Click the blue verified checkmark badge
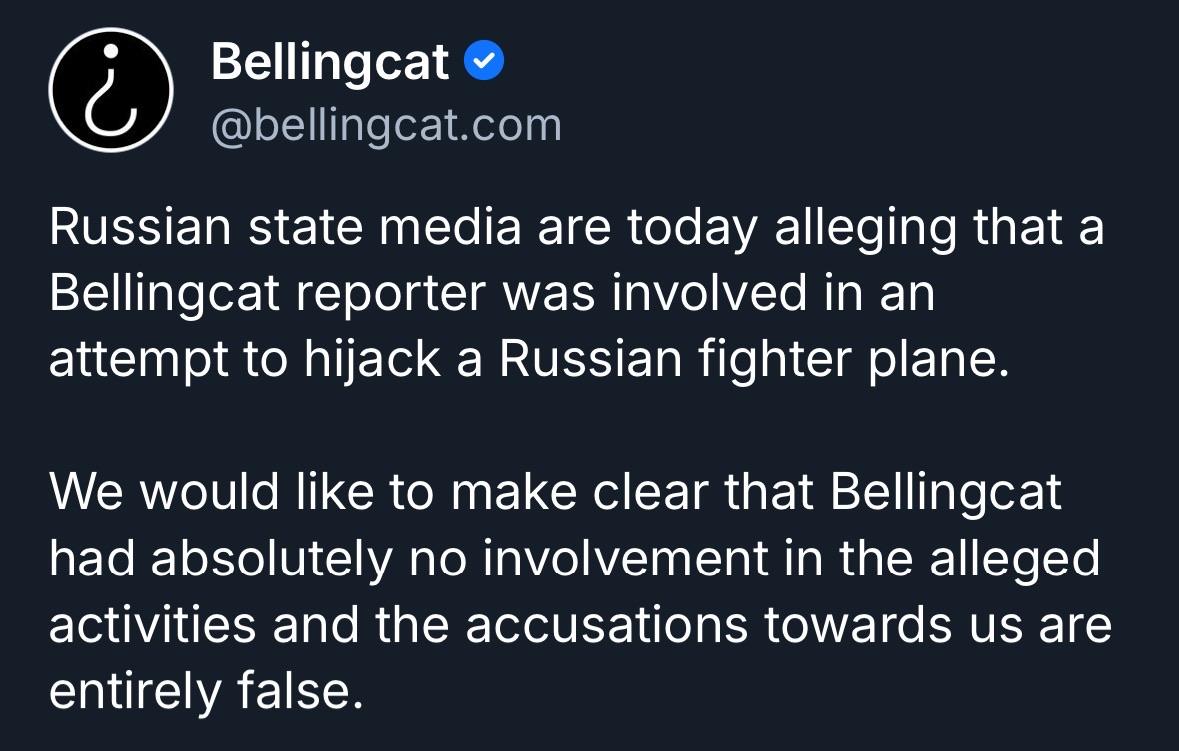This screenshot has width=1179, height=751. point(485,63)
